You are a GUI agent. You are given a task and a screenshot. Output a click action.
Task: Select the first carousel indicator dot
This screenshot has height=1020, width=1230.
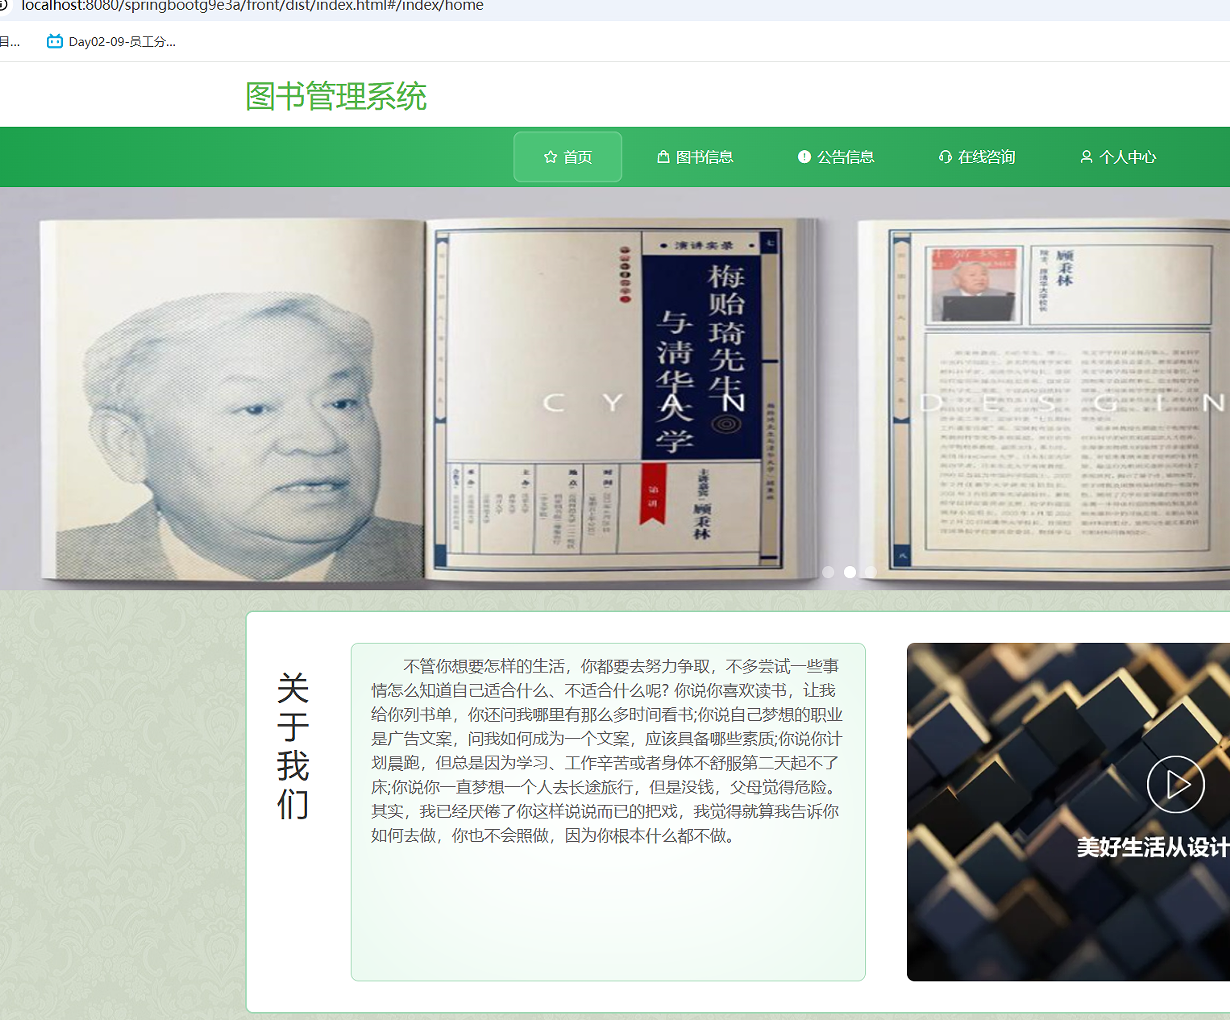point(828,572)
